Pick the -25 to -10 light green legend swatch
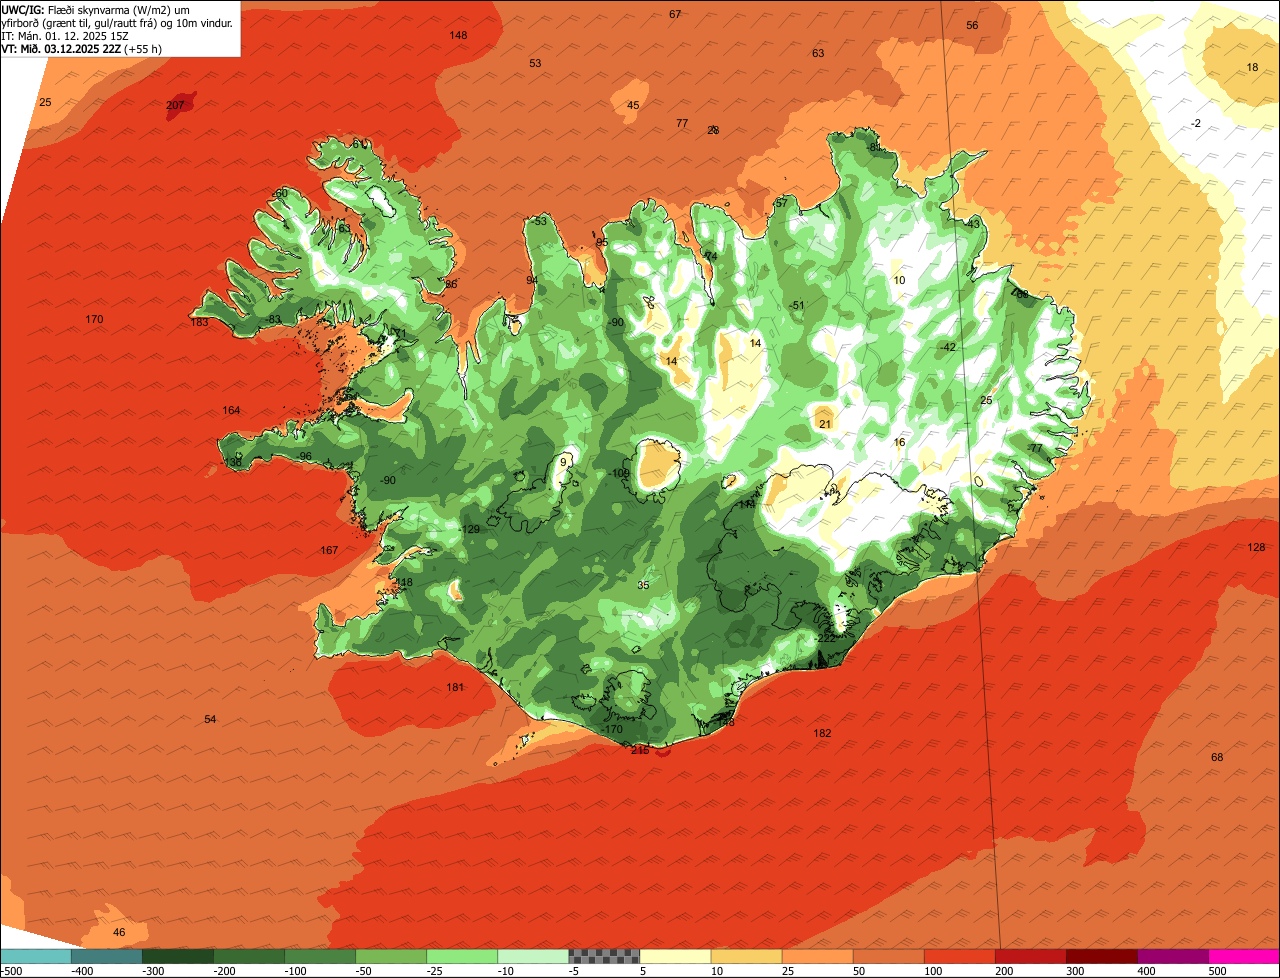The width and height of the screenshot is (1280, 978). pyautogui.click(x=461, y=956)
